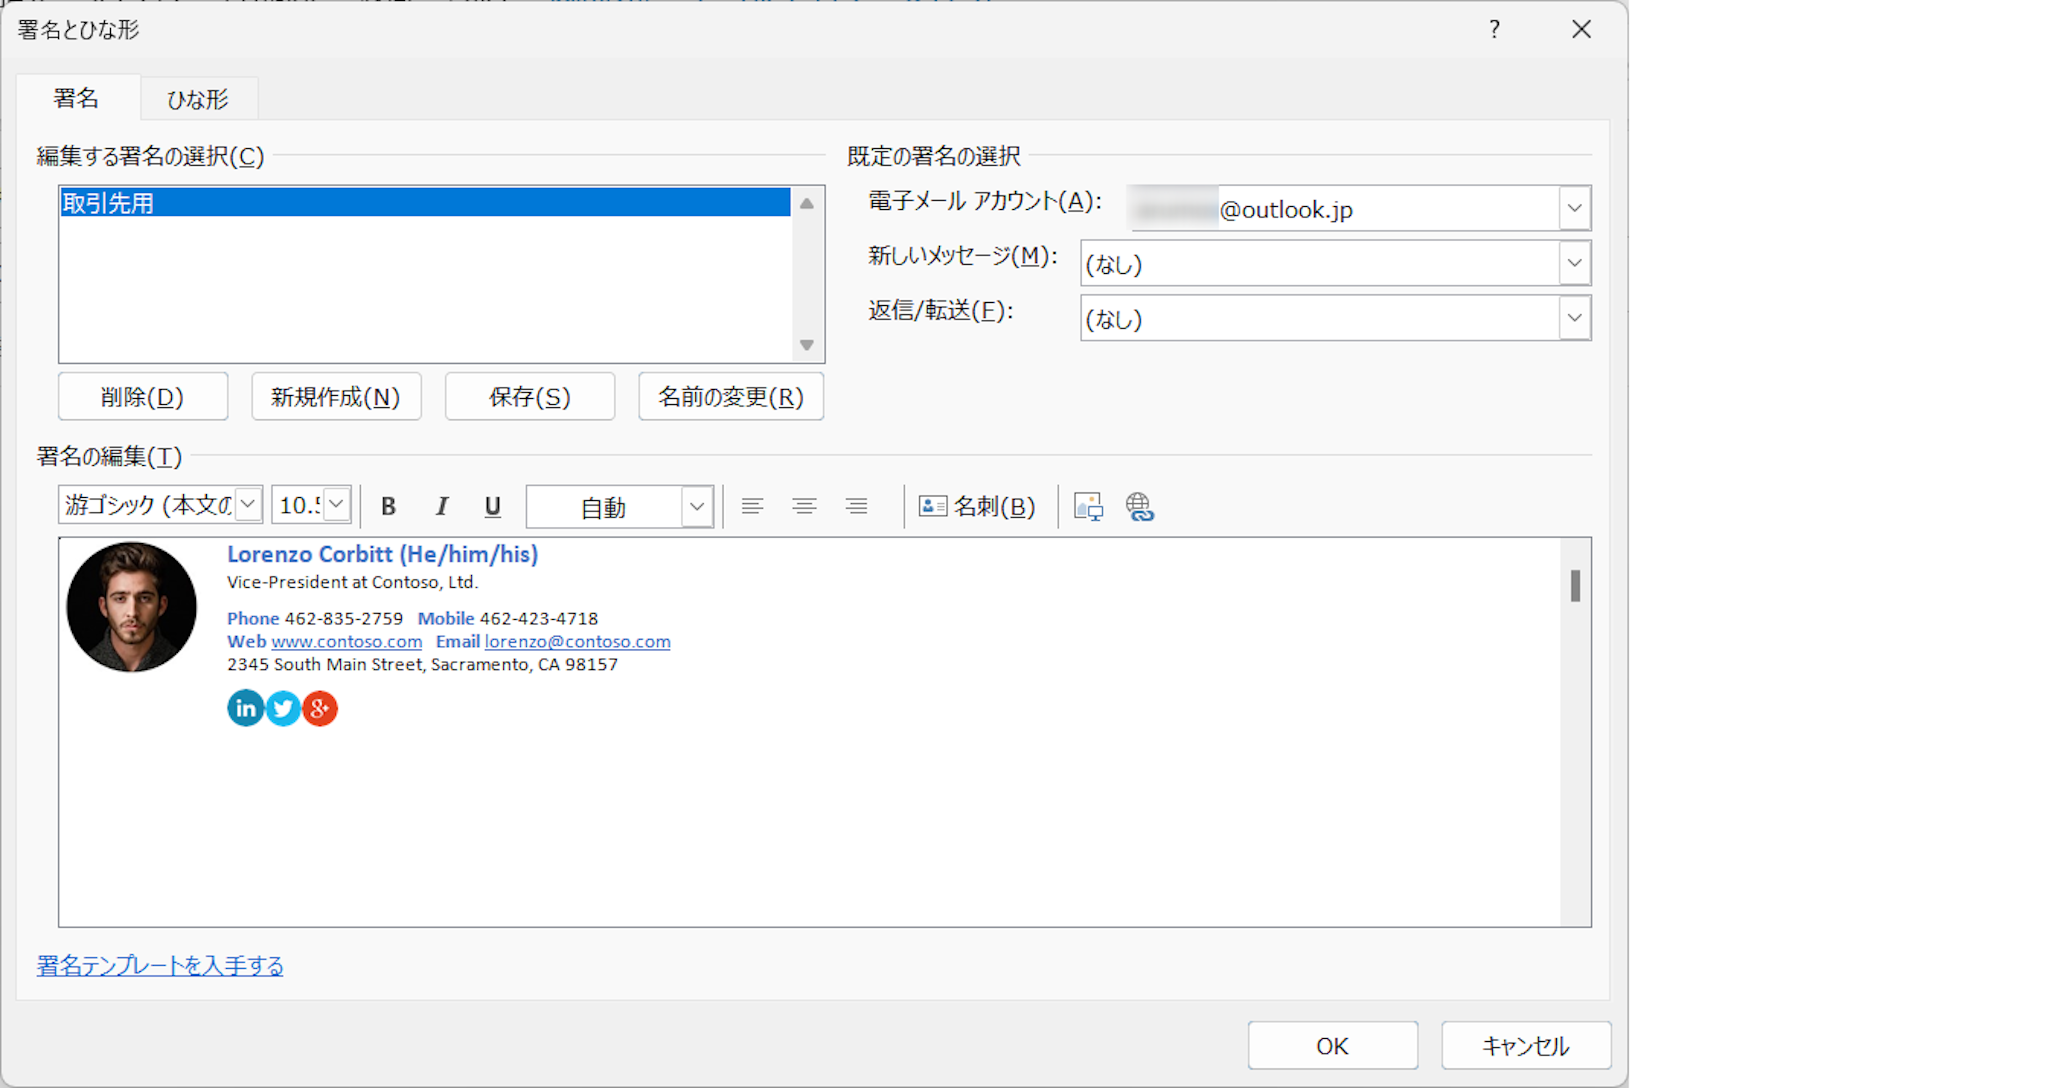This screenshot has height=1088, width=2048.
Task: Select 取引先用 signature in list
Action: (x=108, y=203)
